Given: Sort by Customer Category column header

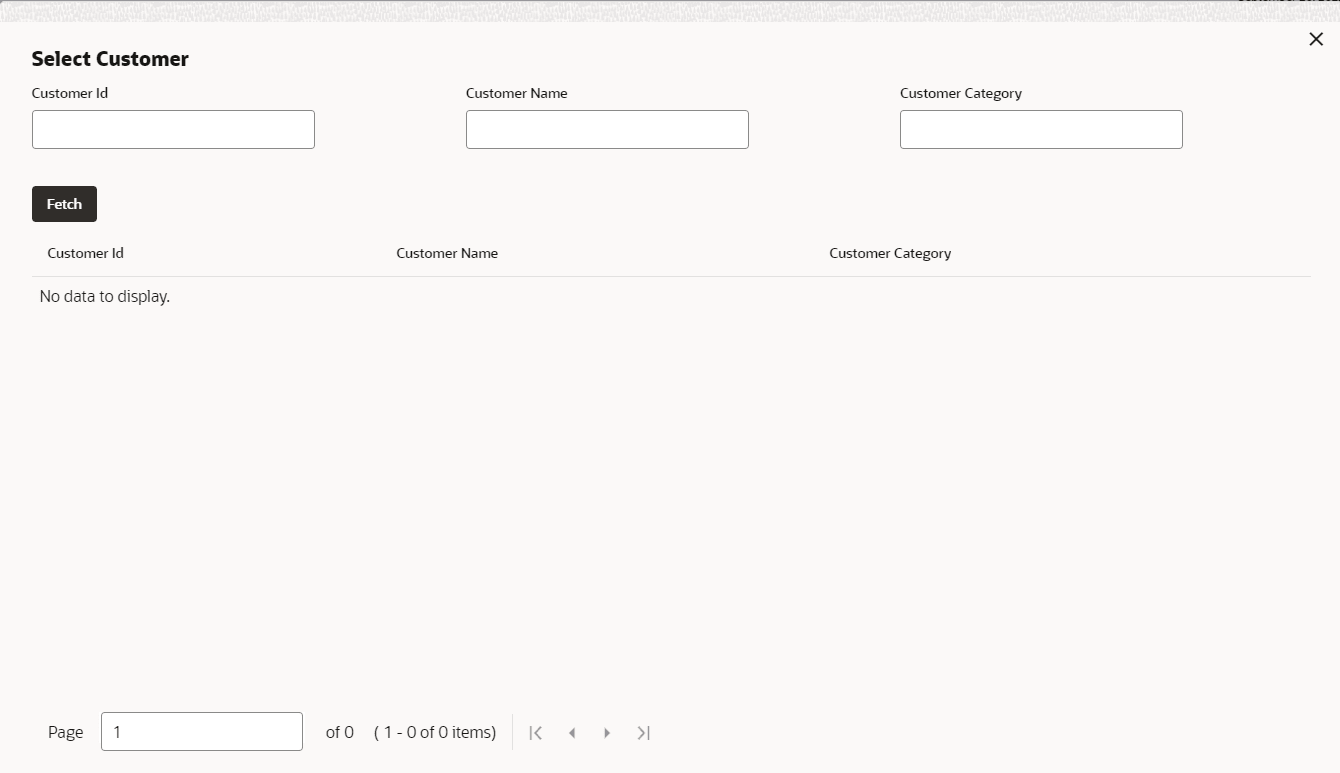Looking at the screenshot, I should pyautogui.click(x=890, y=253).
